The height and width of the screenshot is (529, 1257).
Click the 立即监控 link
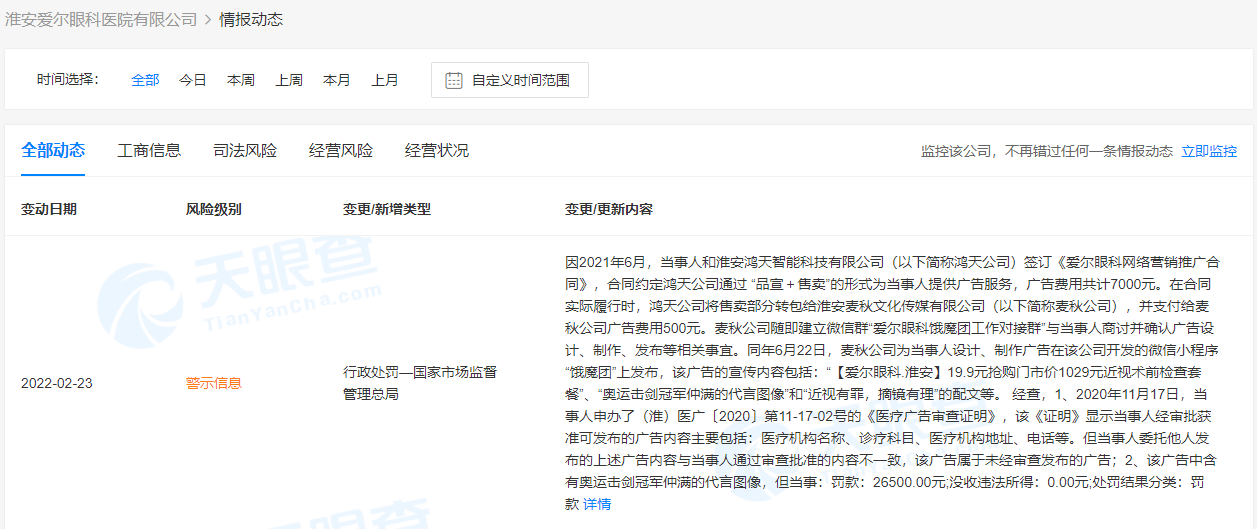[x=1209, y=152]
